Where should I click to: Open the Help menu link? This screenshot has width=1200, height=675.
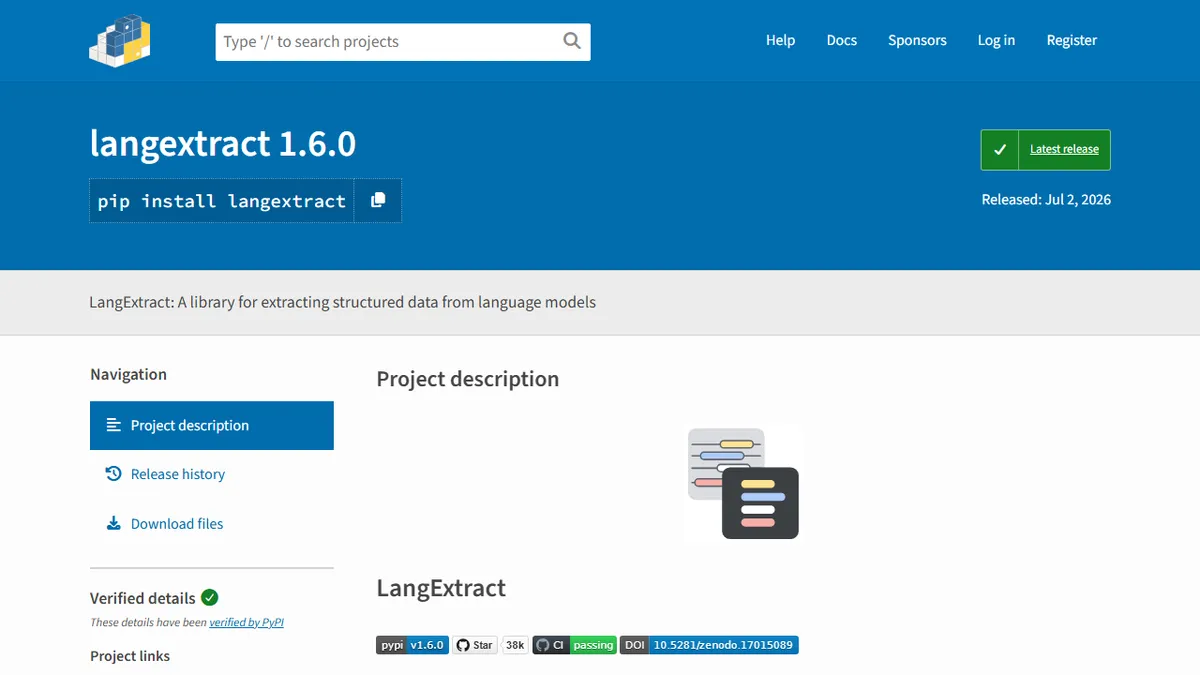780,40
